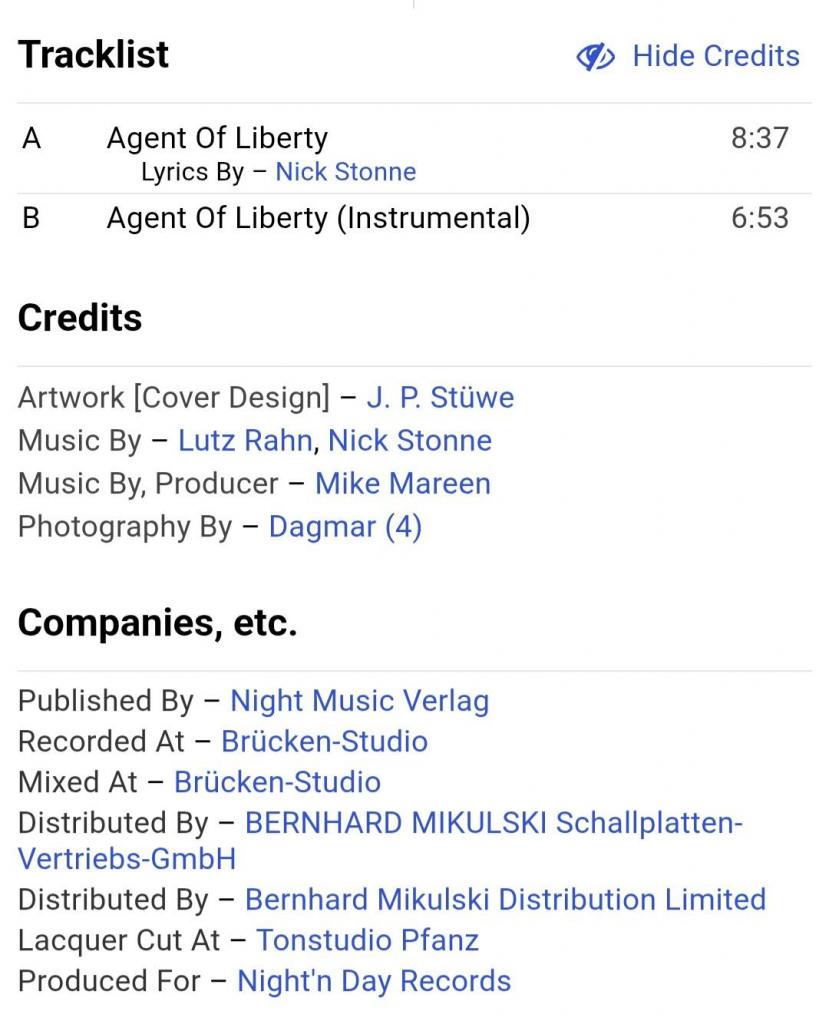Select Nick Stonne in Music By credits
Viewport: 829px width, 1024px height.
pos(410,441)
